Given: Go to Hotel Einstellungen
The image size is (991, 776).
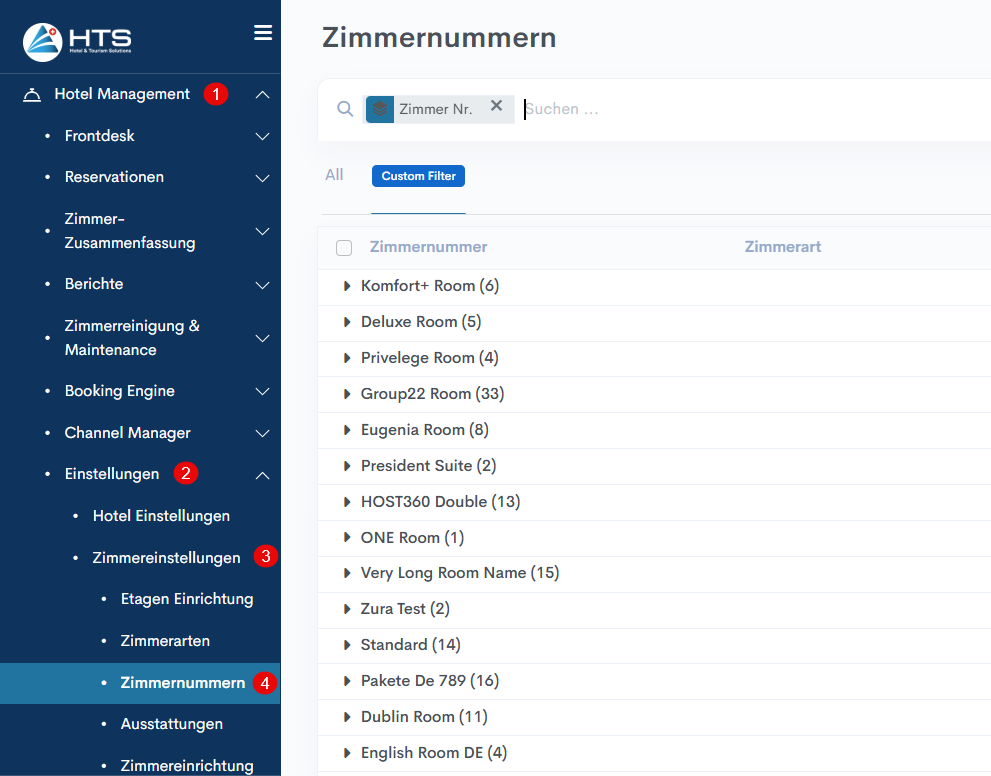Looking at the screenshot, I should click(161, 516).
